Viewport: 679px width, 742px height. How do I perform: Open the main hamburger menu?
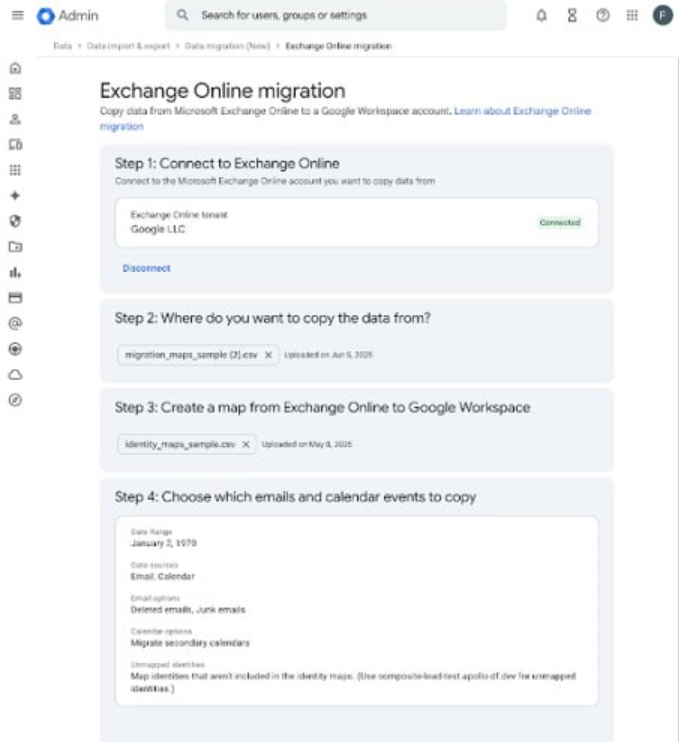coord(18,15)
